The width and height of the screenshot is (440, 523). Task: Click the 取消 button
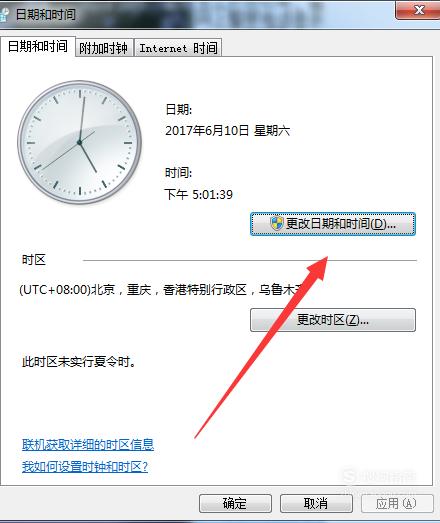click(316, 503)
